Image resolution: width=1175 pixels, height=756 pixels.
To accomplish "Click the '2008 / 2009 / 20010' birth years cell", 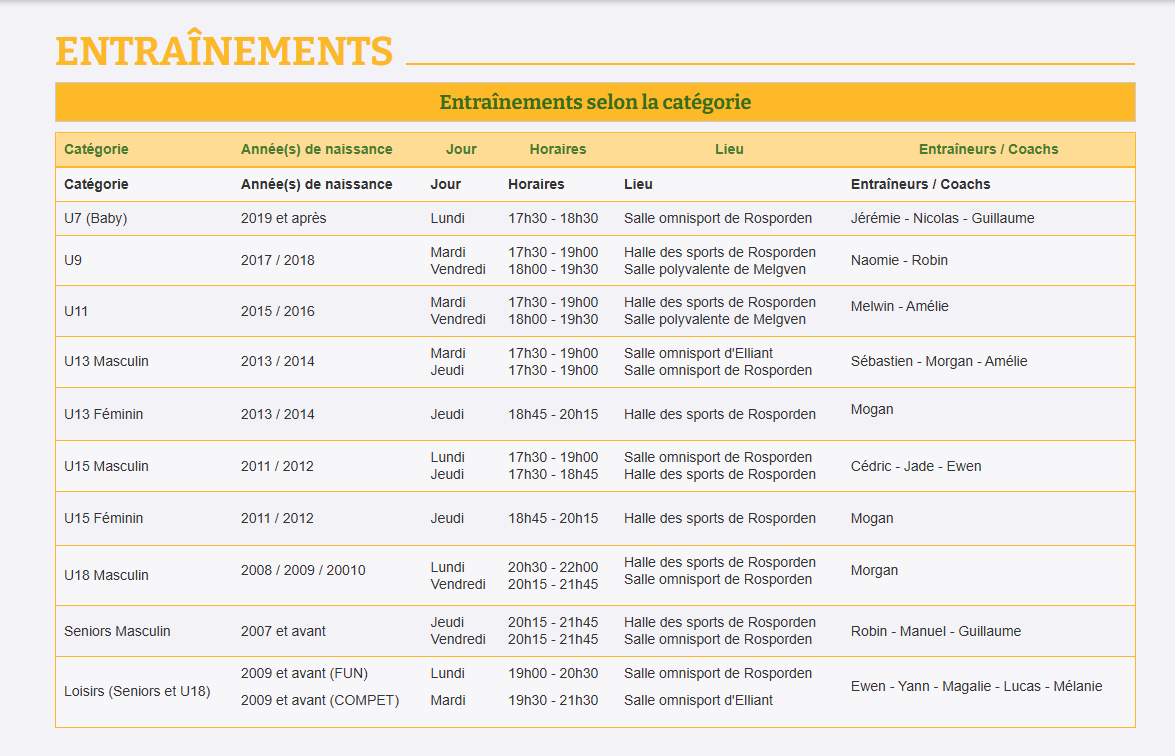I will [303, 570].
